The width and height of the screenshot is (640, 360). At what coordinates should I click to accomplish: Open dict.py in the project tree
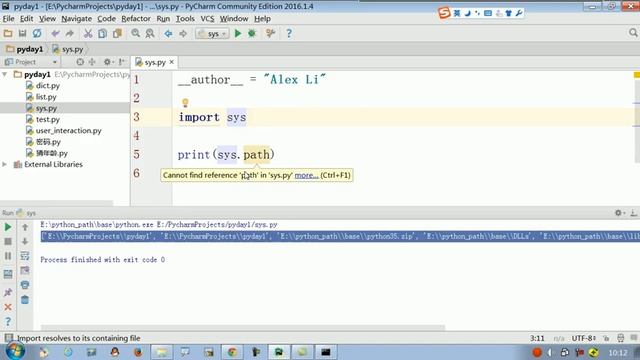pyautogui.click(x=47, y=86)
